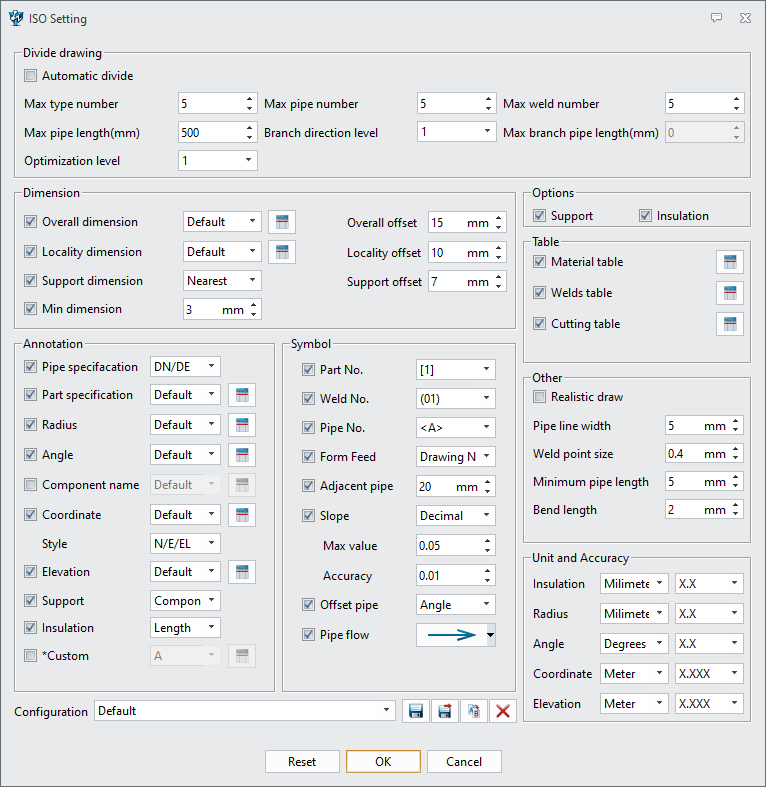766x787 pixels.
Task: Open Angle annotation table settings icon
Action: click(242, 455)
